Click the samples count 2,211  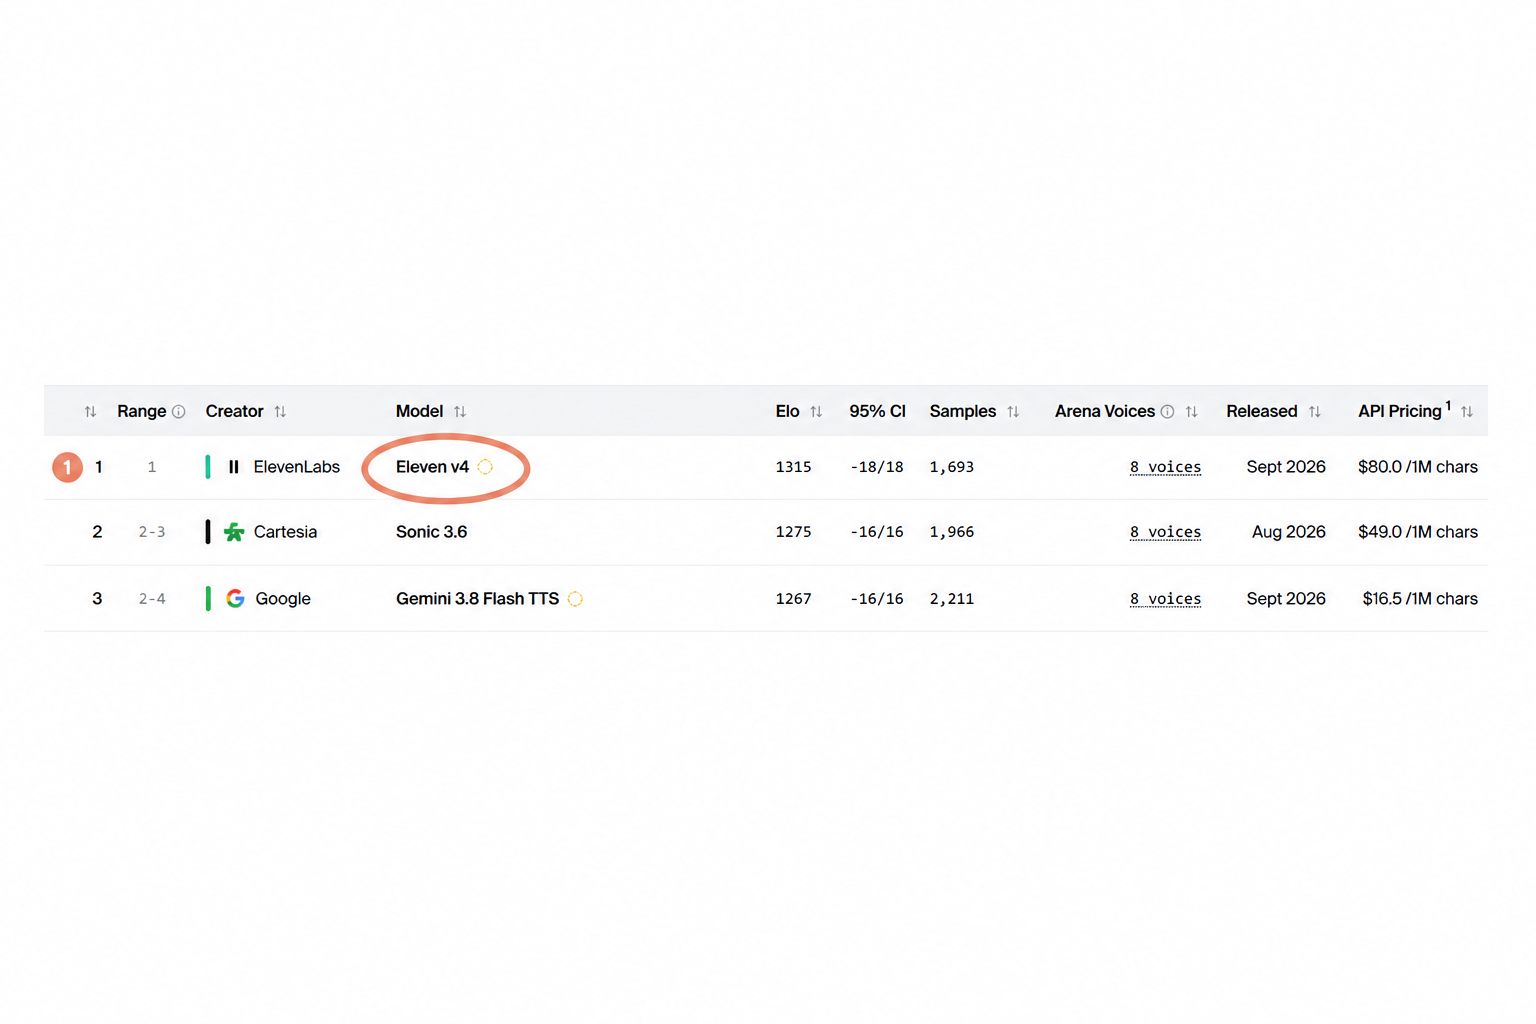951,599
